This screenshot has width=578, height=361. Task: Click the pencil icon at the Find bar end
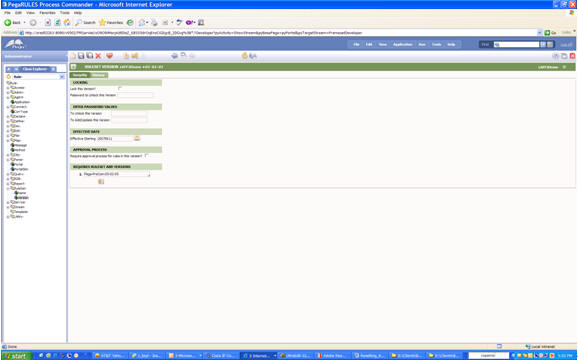[550, 45]
